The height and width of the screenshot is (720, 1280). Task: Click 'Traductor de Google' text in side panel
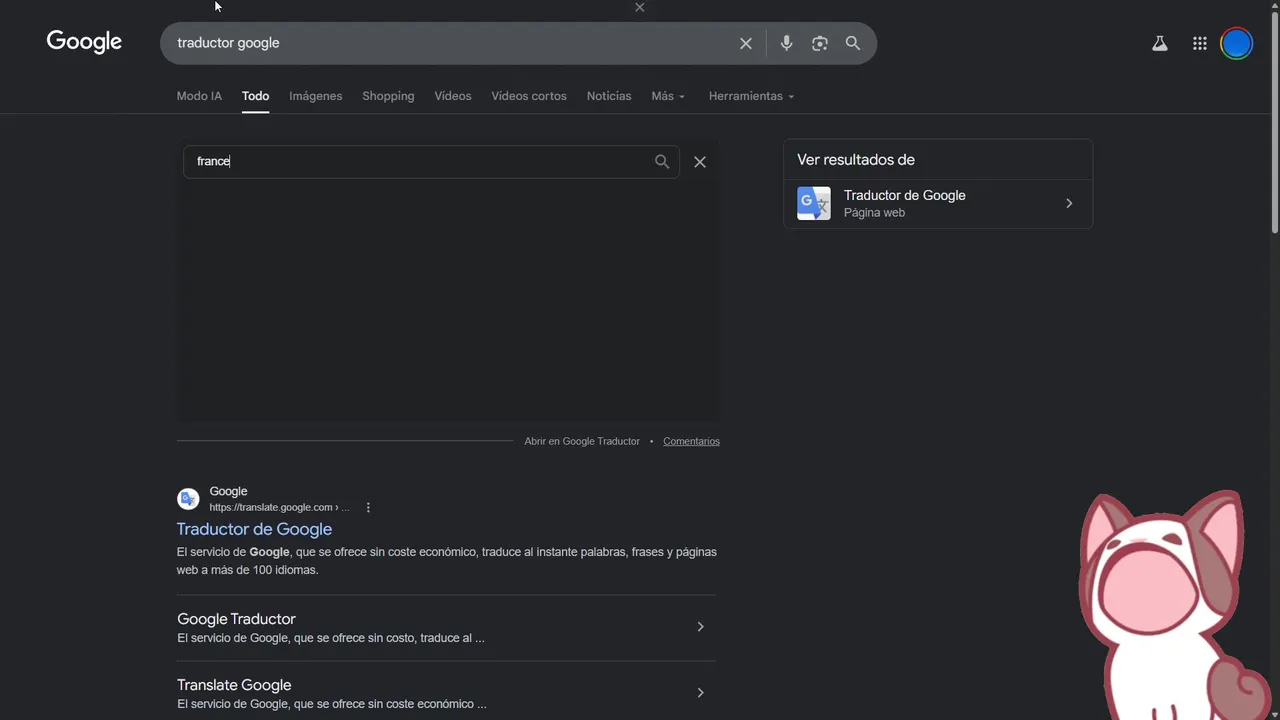click(904, 195)
